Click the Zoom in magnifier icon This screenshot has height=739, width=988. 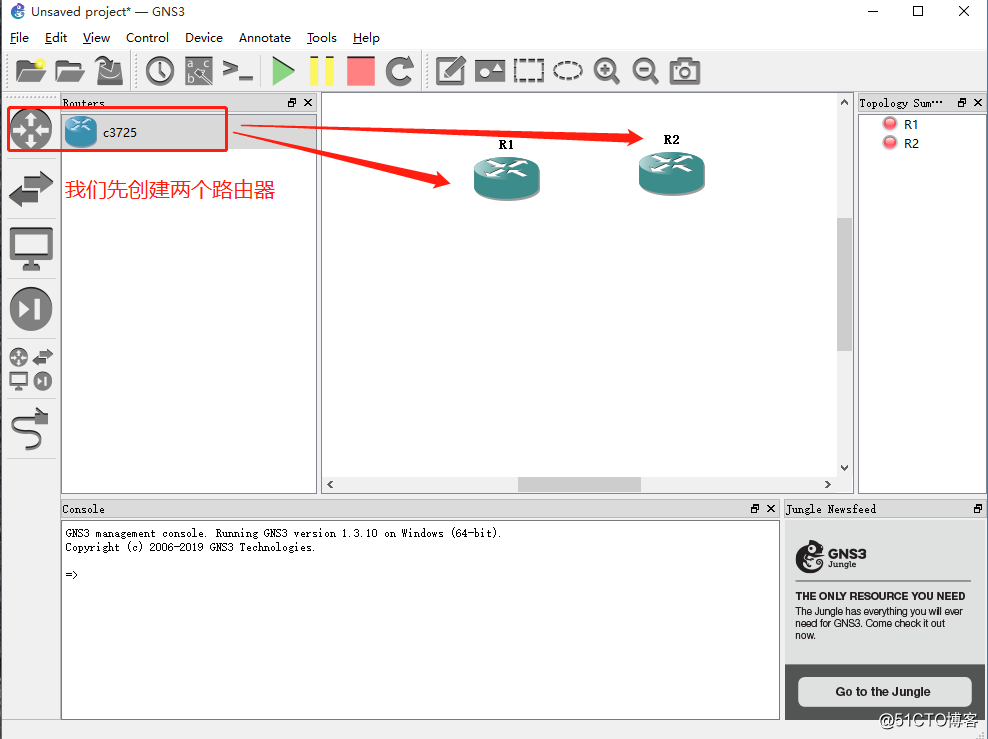coord(606,71)
